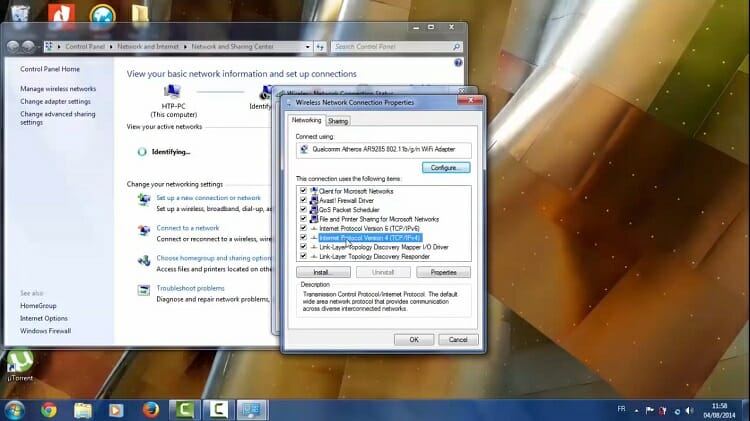Click the Control Panel forward arrow
Screen dimensions: 750x421
coord(28,46)
